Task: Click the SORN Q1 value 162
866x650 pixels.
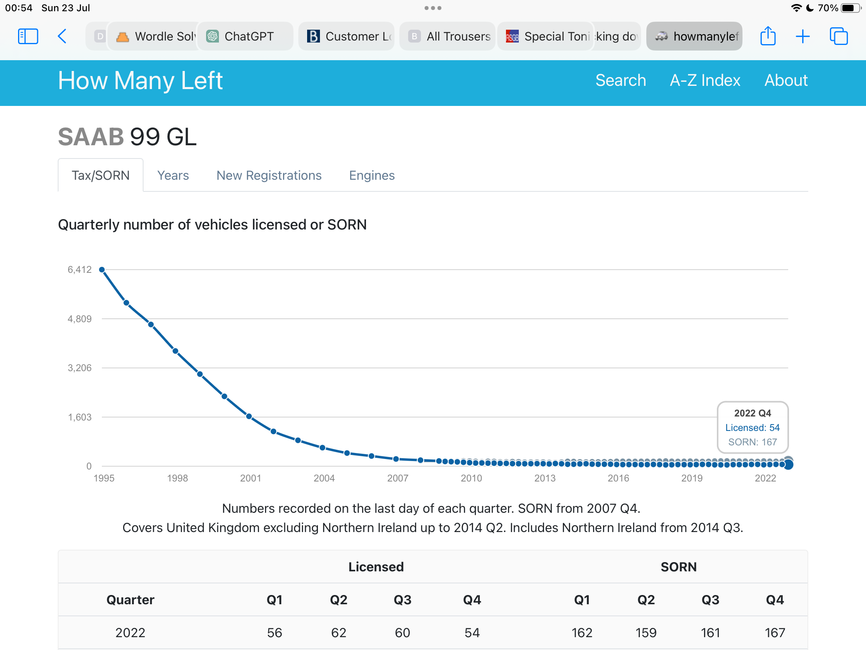Action: pyautogui.click(x=582, y=633)
